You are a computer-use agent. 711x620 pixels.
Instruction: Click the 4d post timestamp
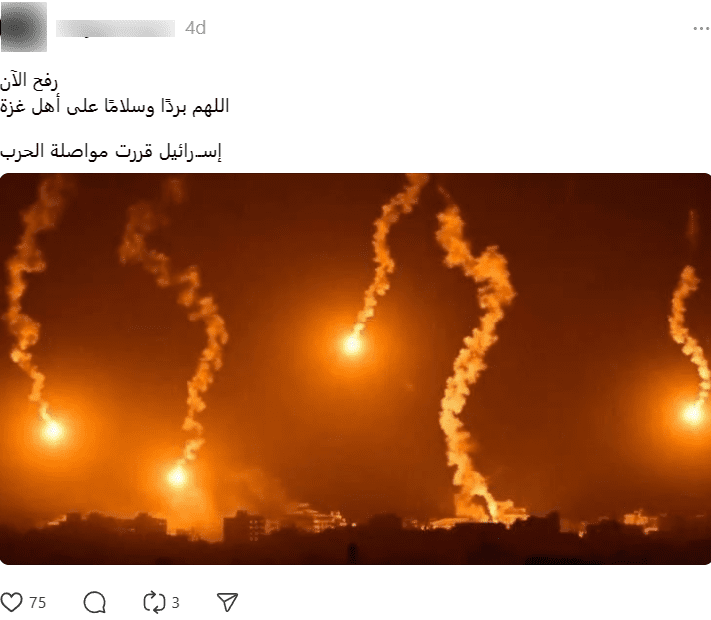point(195,28)
